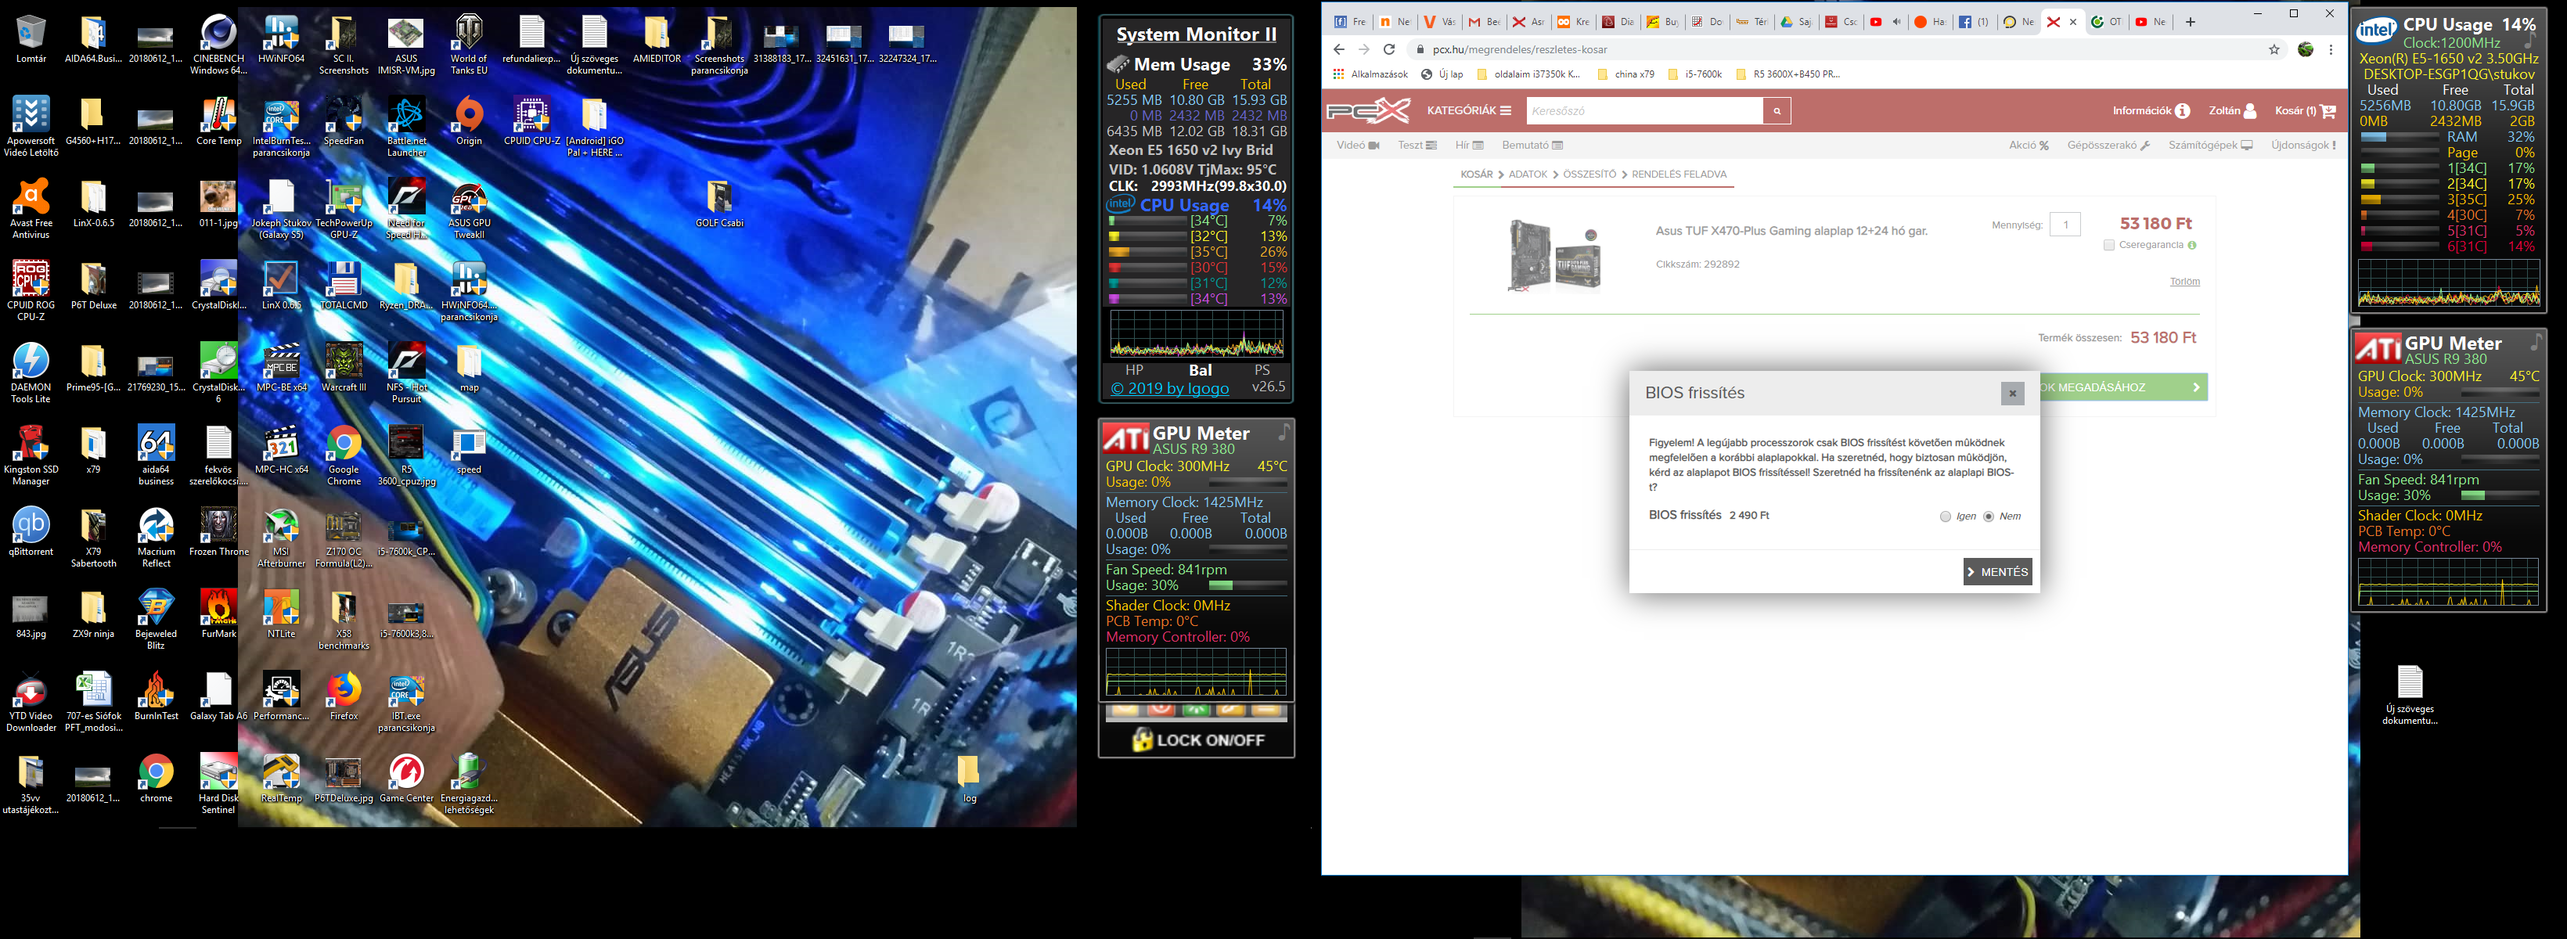Screen dimensions: 2567x939
Task: Open the HWiNFO64 desktop shortcut
Action: click(281, 40)
